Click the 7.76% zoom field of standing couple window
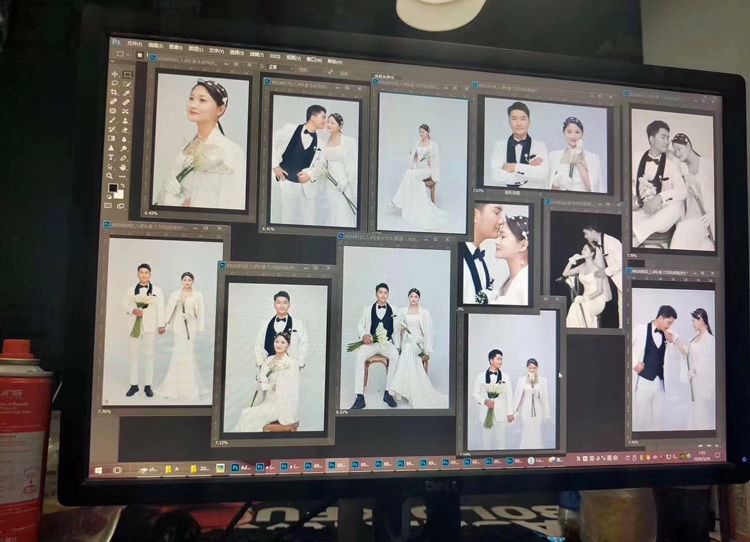Viewport: 750px width, 542px height. 104,411
